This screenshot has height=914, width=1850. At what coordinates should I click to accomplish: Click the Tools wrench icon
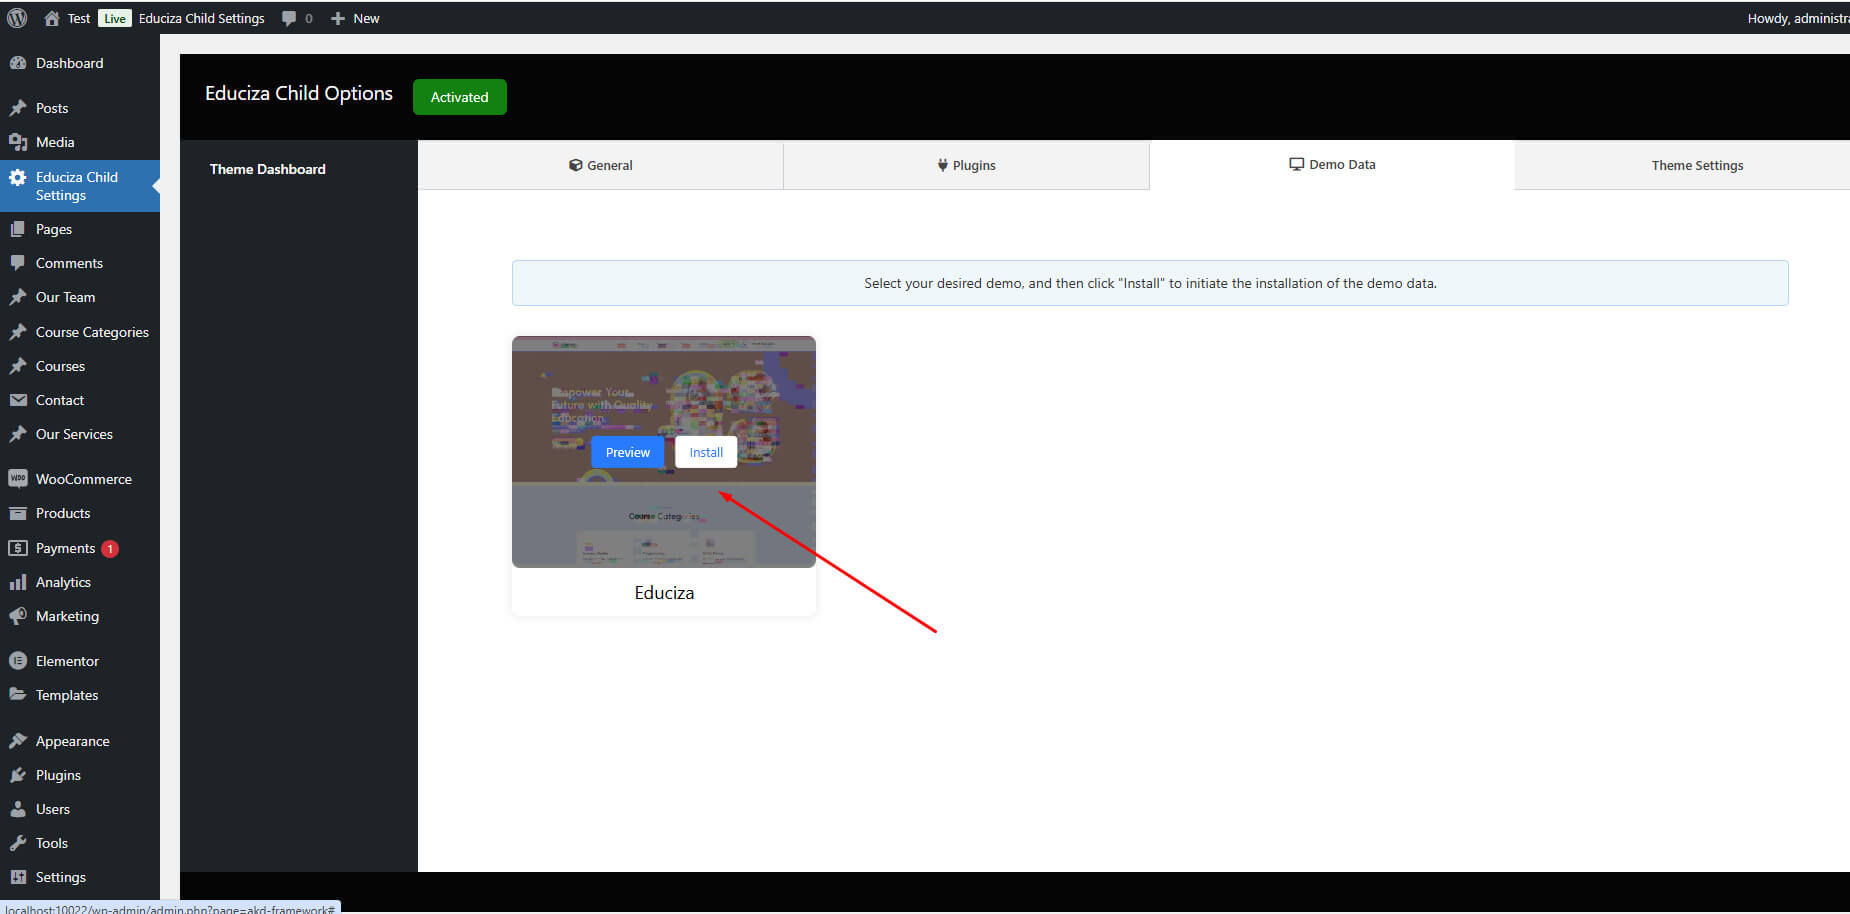click(x=18, y=843)
